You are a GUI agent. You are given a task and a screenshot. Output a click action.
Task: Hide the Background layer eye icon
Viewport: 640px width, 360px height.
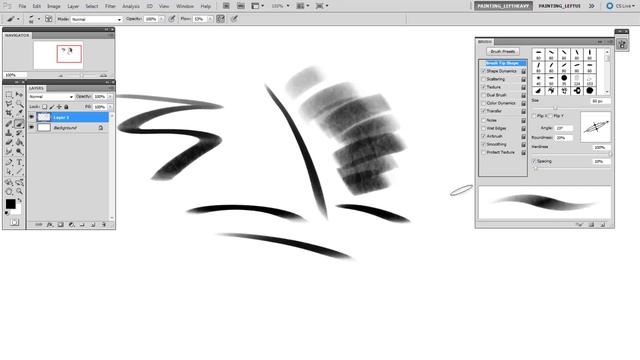tap(31, 128)
